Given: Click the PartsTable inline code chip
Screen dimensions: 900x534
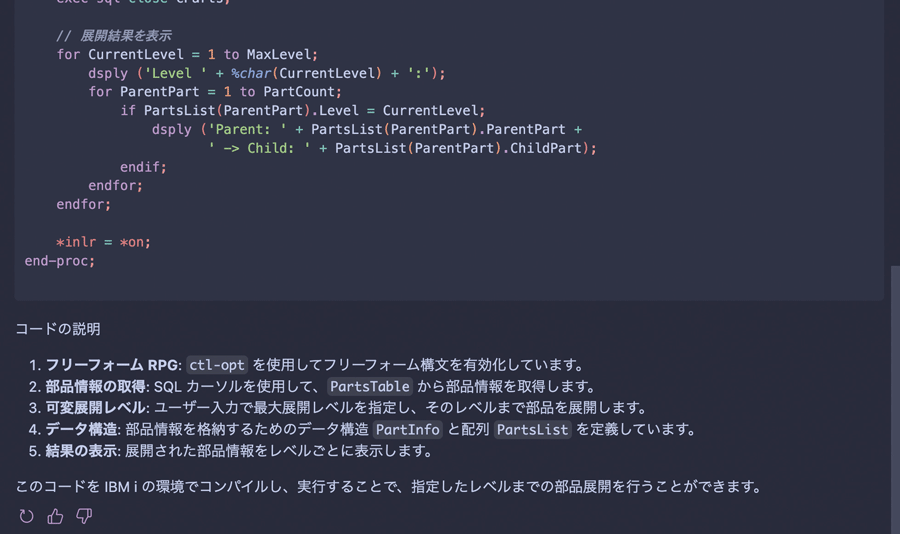Looking at the screenshot, I should 370,386.
